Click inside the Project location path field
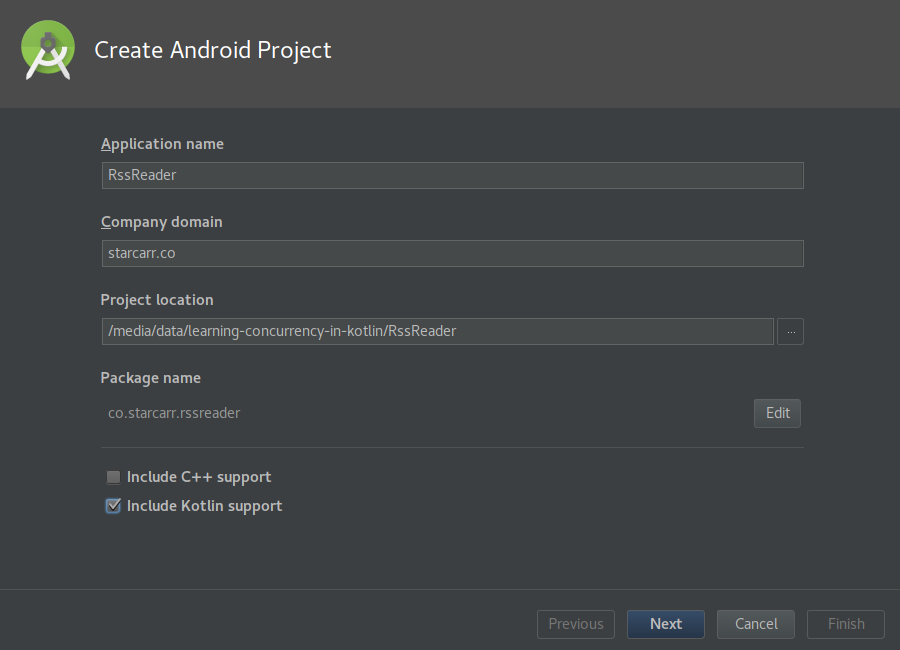This screenshot has height=650, width=900. coord(438,331)
